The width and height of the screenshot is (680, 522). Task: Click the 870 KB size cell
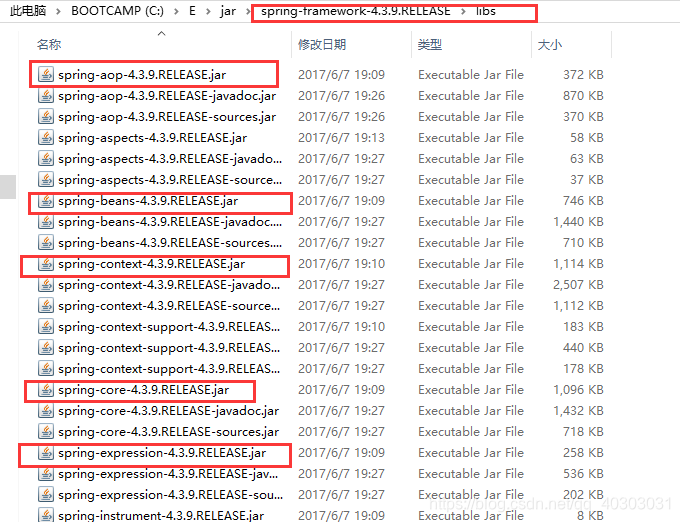click(583, 95)
